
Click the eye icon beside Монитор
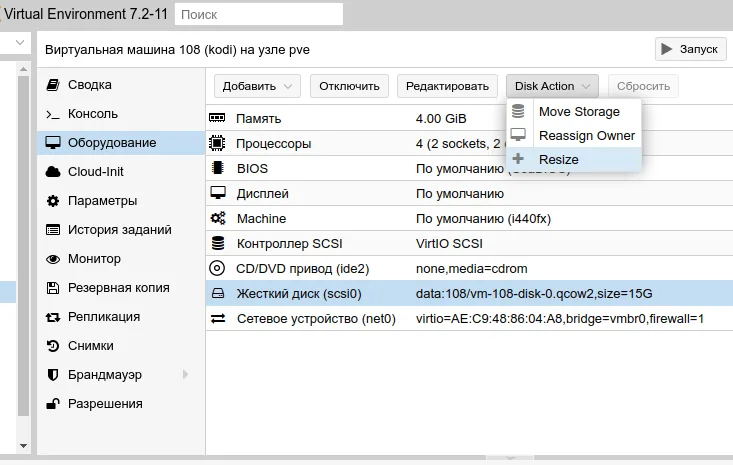pyautogui.click(x=53, y=259)
